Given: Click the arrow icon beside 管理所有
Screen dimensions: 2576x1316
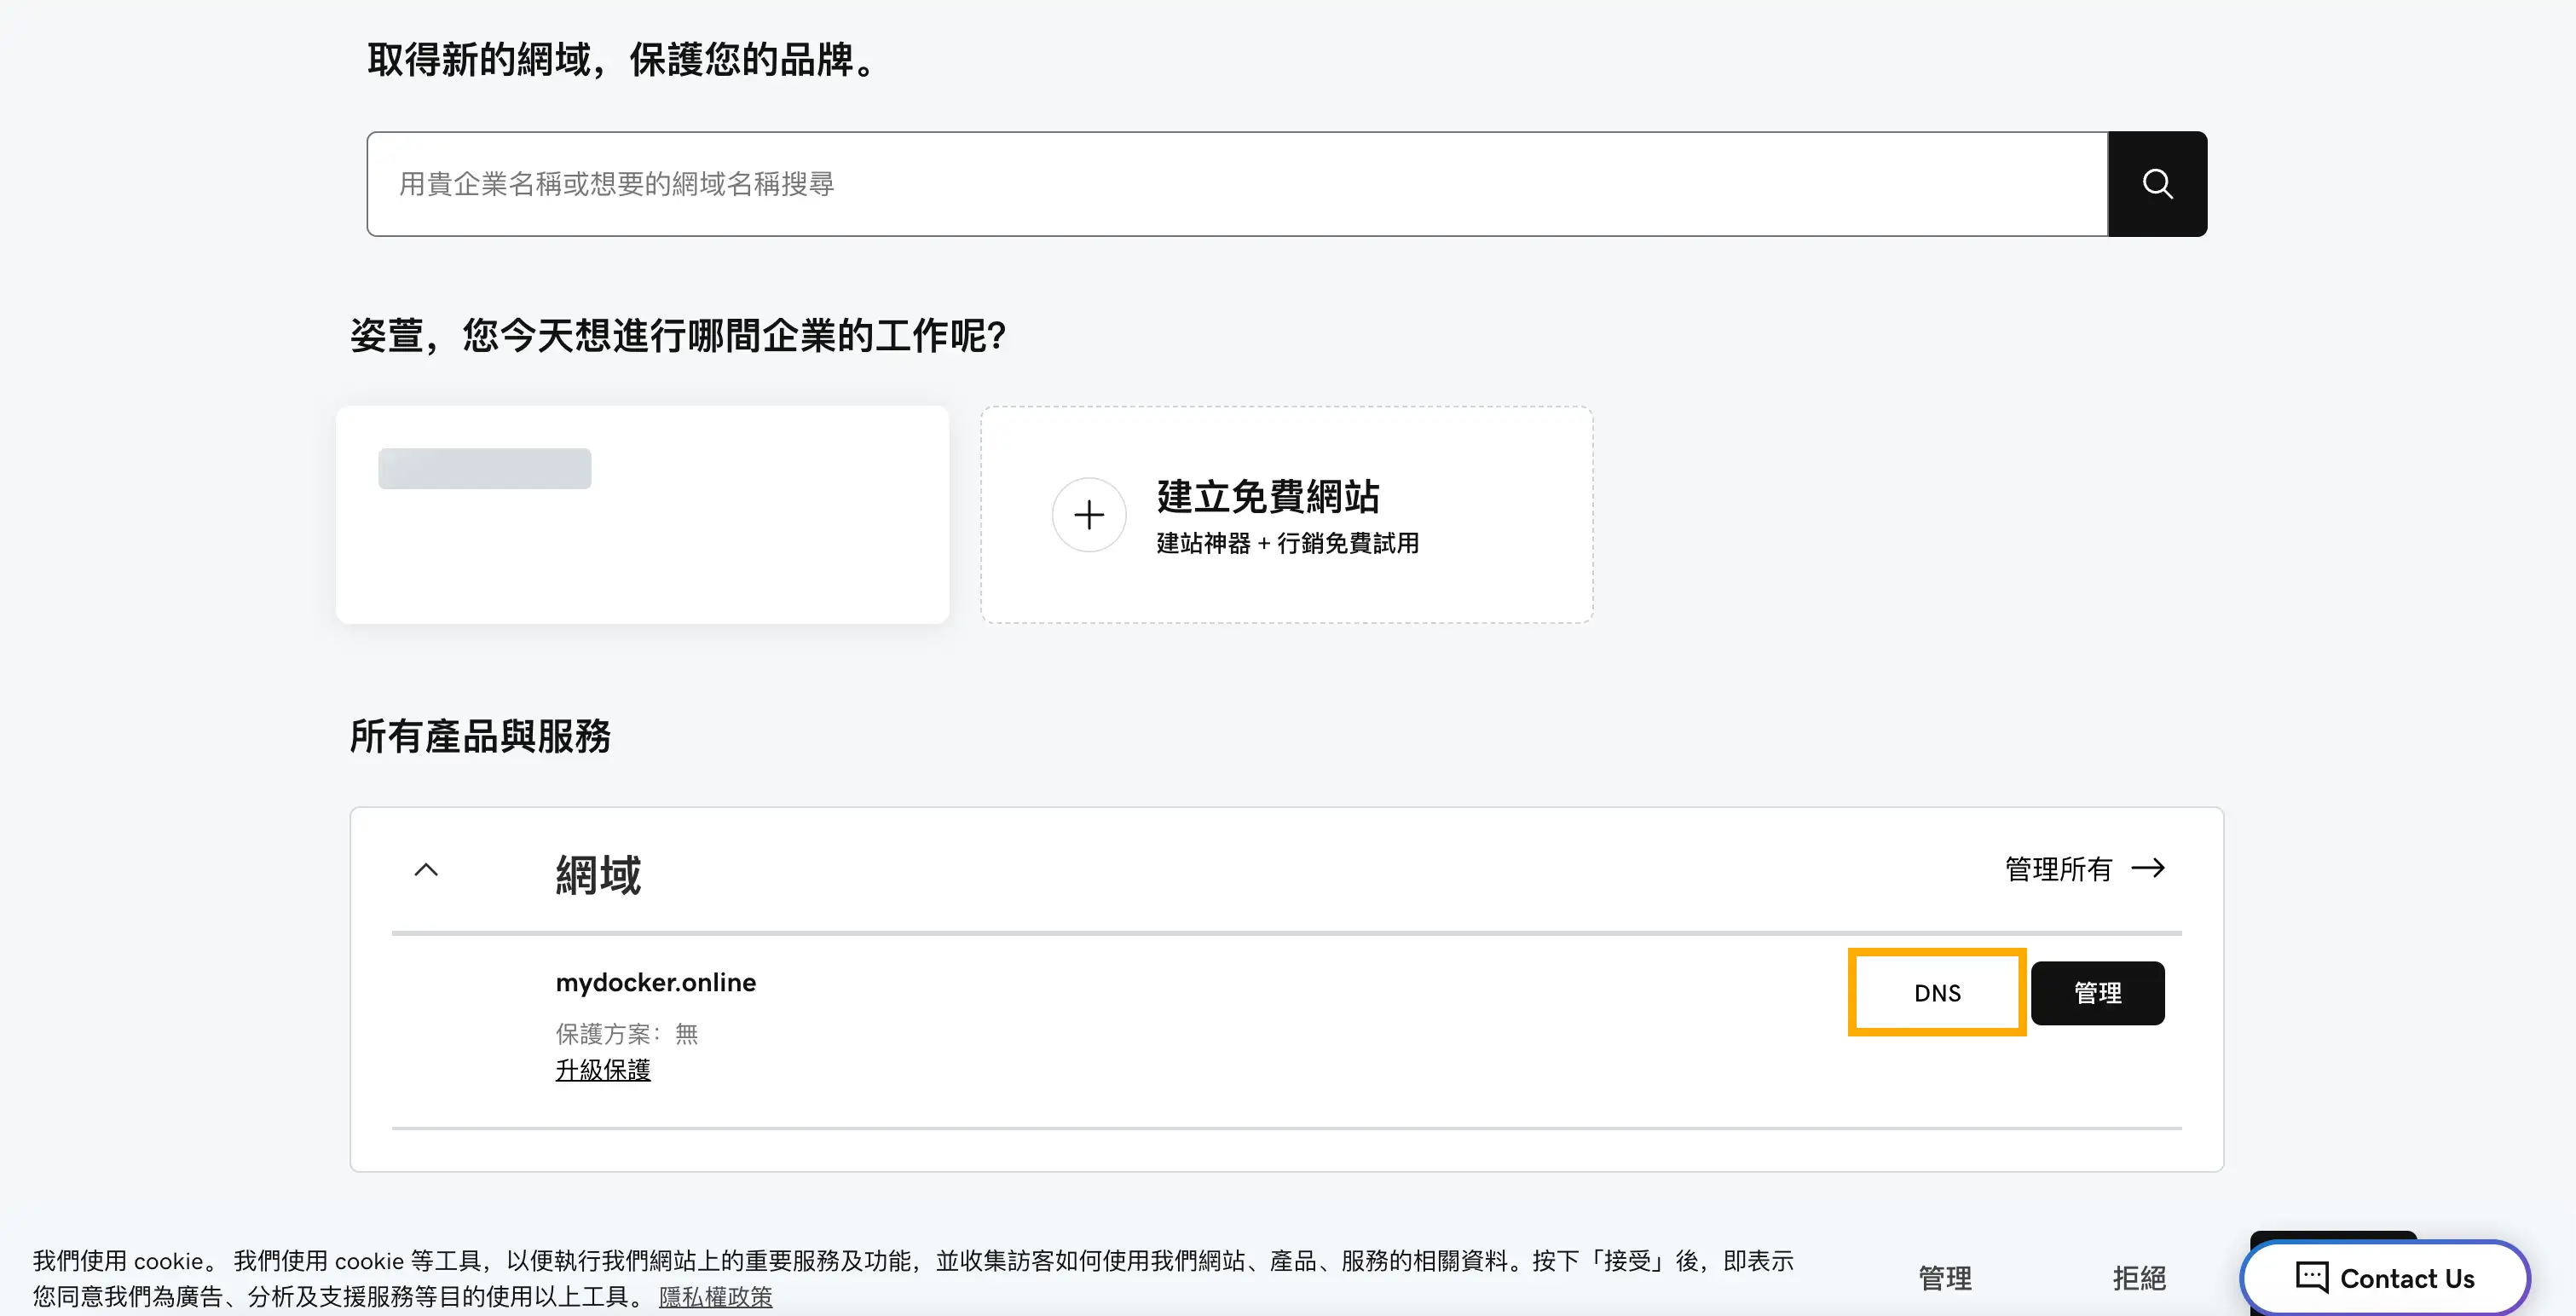Looking at the screenshot, I should click(2148, 868).
